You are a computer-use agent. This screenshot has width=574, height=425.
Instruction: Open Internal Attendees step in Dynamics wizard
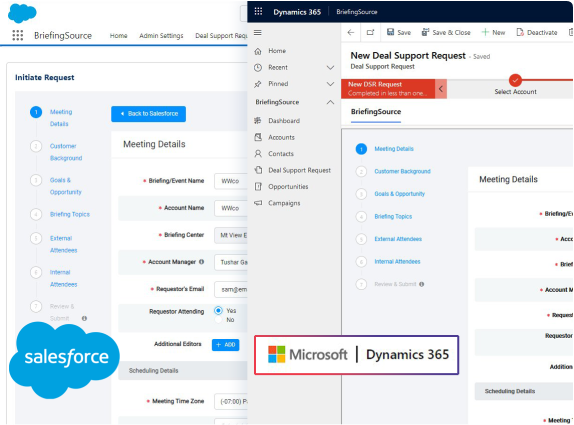pos(397,261)
